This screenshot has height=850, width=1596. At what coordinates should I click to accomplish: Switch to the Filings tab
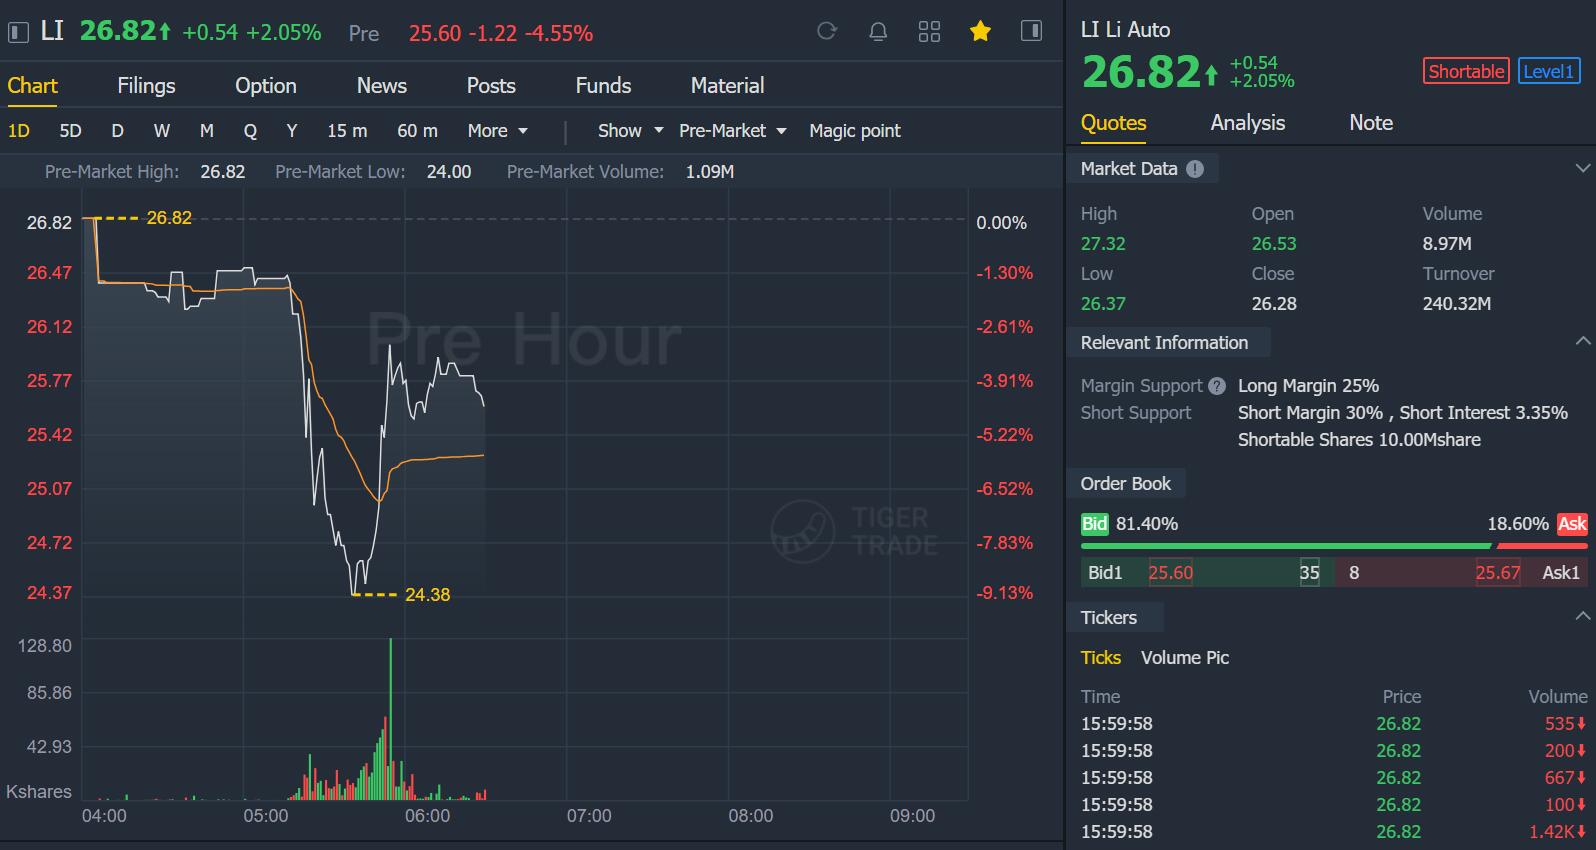(146, 86)
